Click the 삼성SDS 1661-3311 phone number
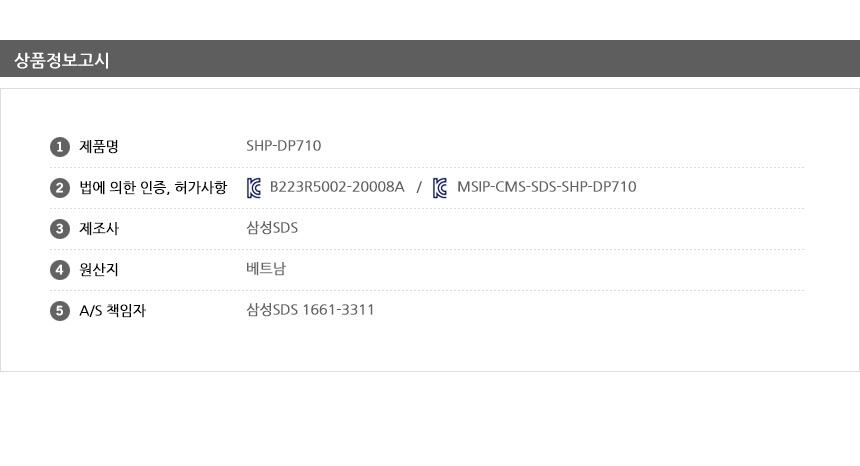Image resolution: width=860 pixels, height=466 pixels. click(310, 311)
